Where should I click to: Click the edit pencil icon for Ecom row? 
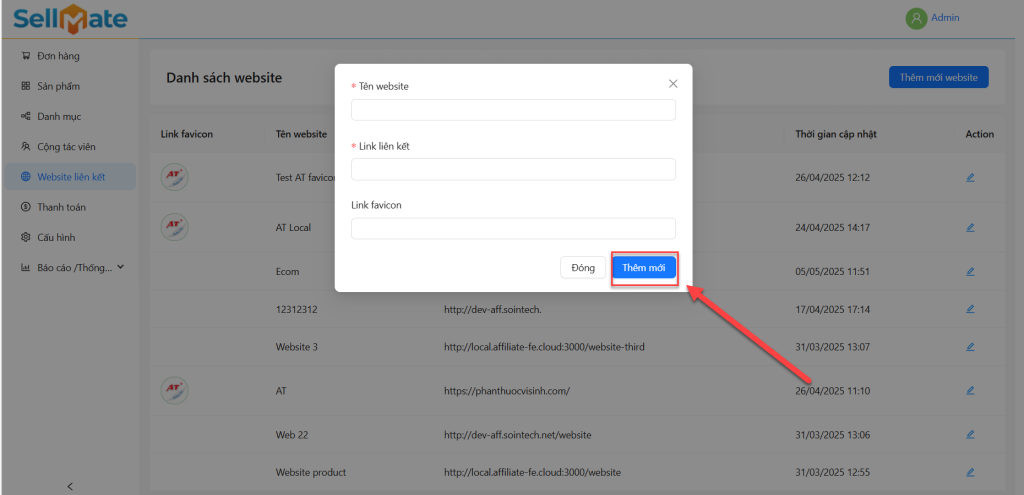click(969, 271)
